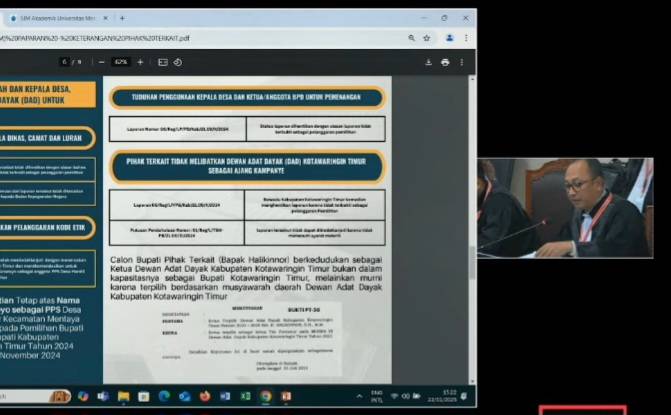The height and width of the screenshot is (415, 671).
Task: Click heading 'Tuduhan Penggunaan Kepala Desa'
Action: pos(246,98)
